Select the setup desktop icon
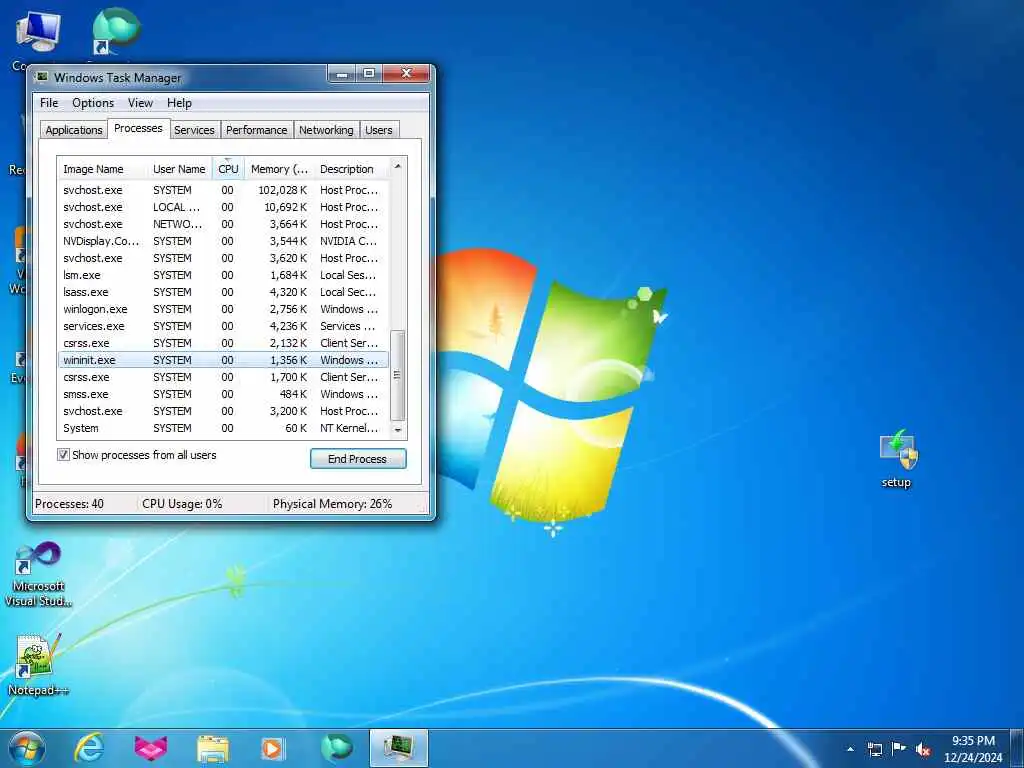The height and width of the screenshot is (768, 1024). point(897,458)
